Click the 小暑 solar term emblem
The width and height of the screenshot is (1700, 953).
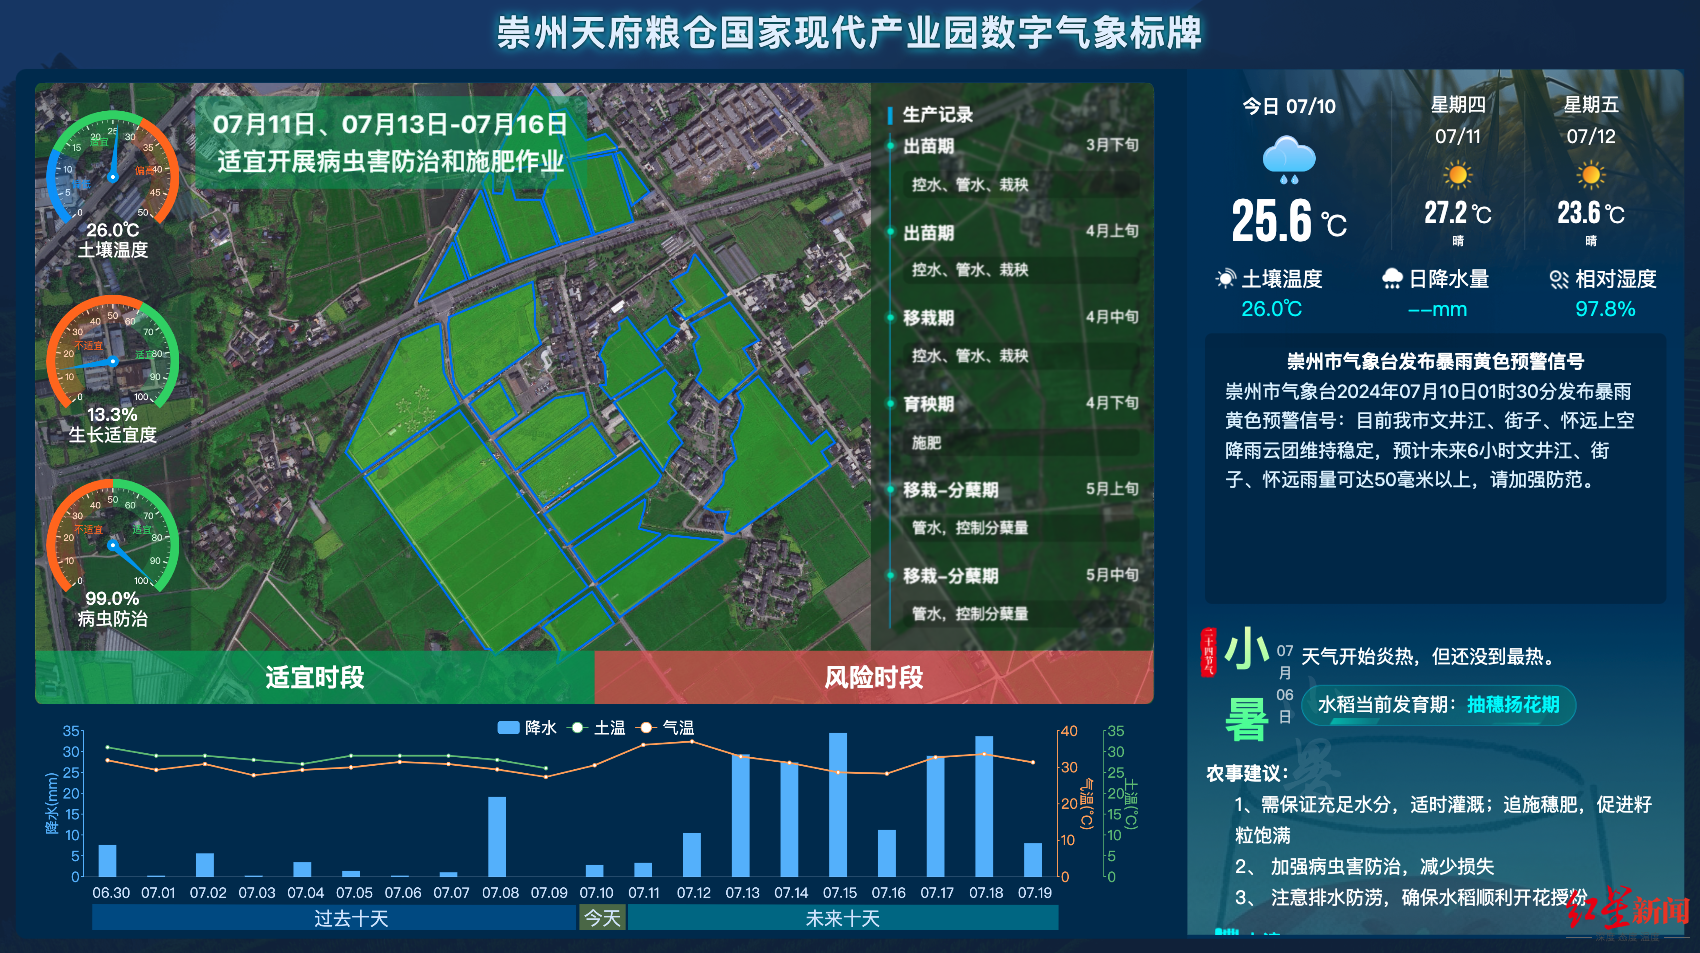click(x=1247, y=686)
